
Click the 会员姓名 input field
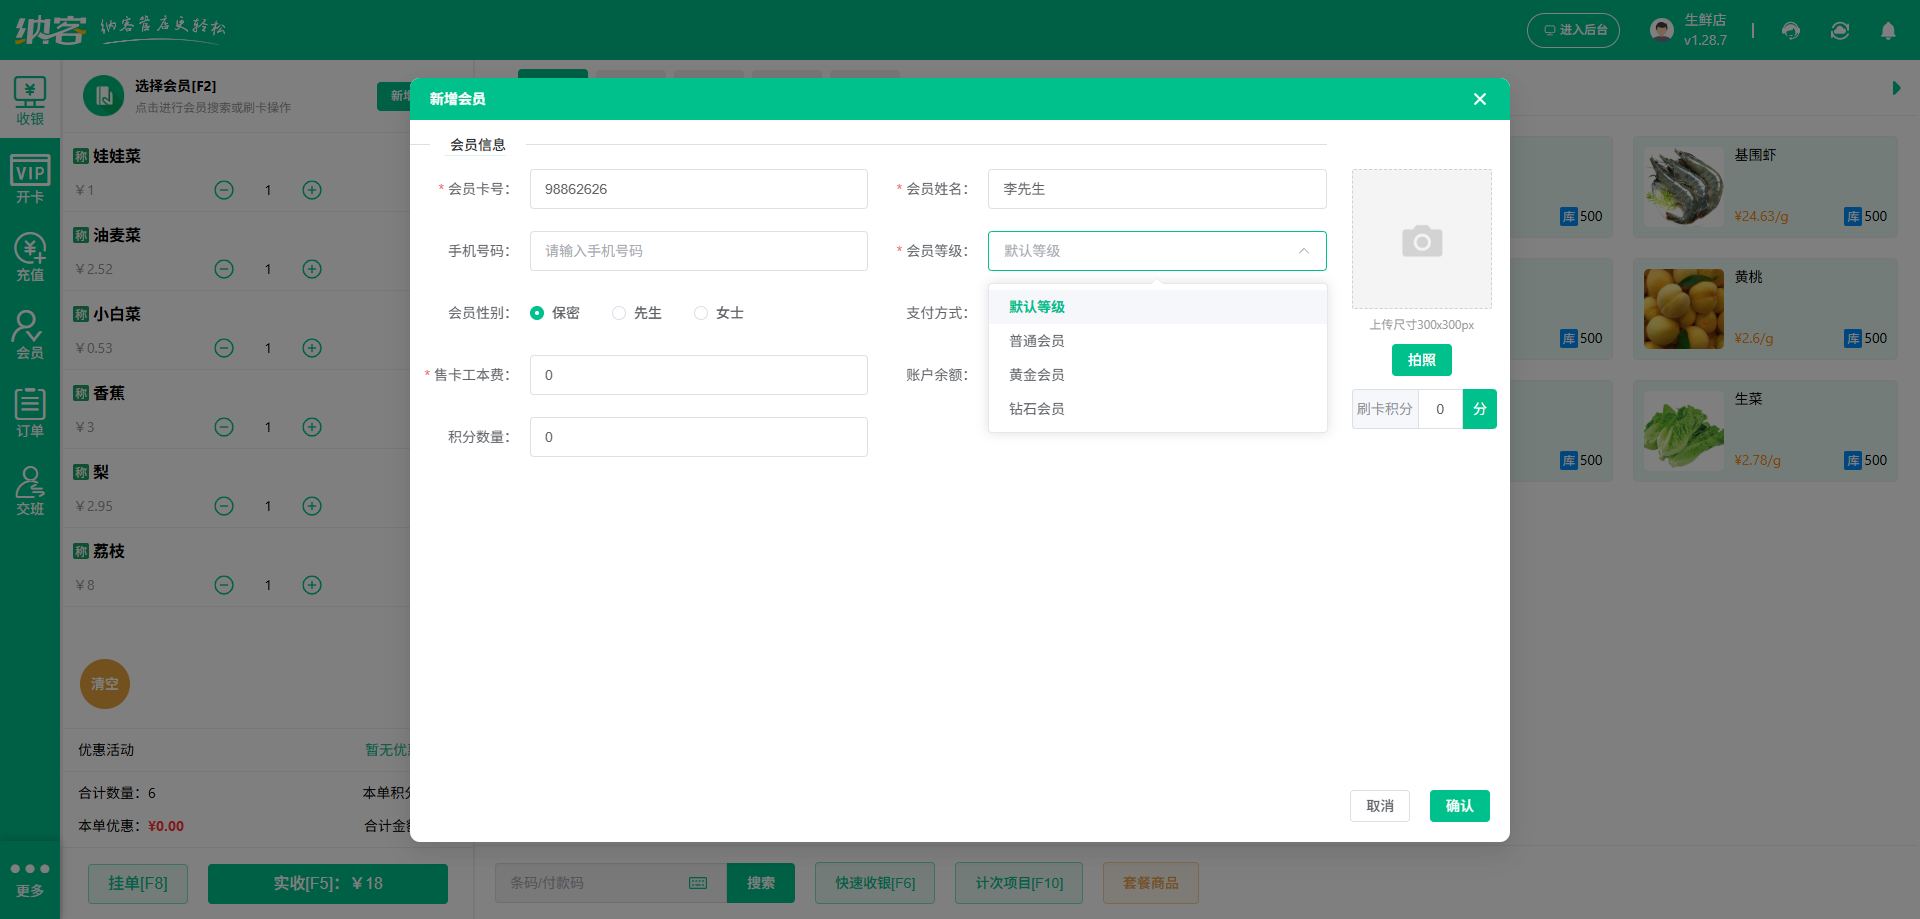[x=1157, y=189]
